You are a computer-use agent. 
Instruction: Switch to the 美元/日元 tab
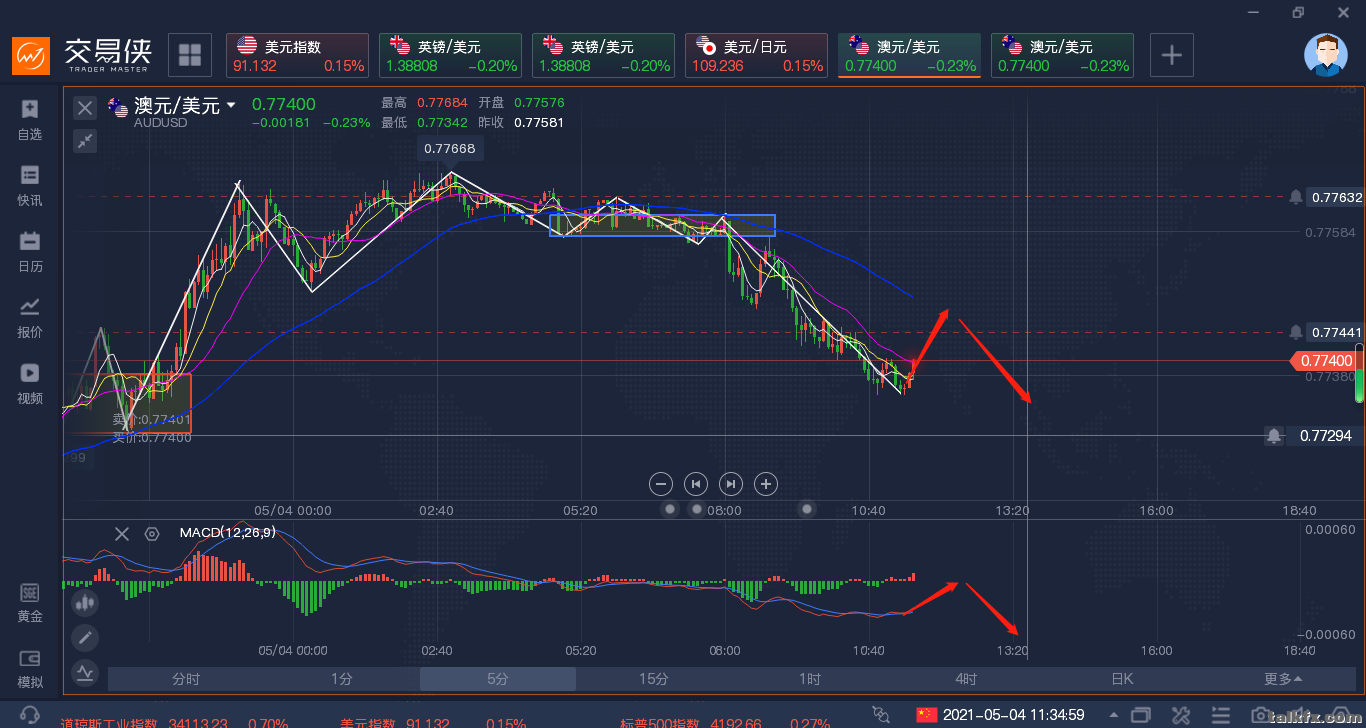(756, 55)
